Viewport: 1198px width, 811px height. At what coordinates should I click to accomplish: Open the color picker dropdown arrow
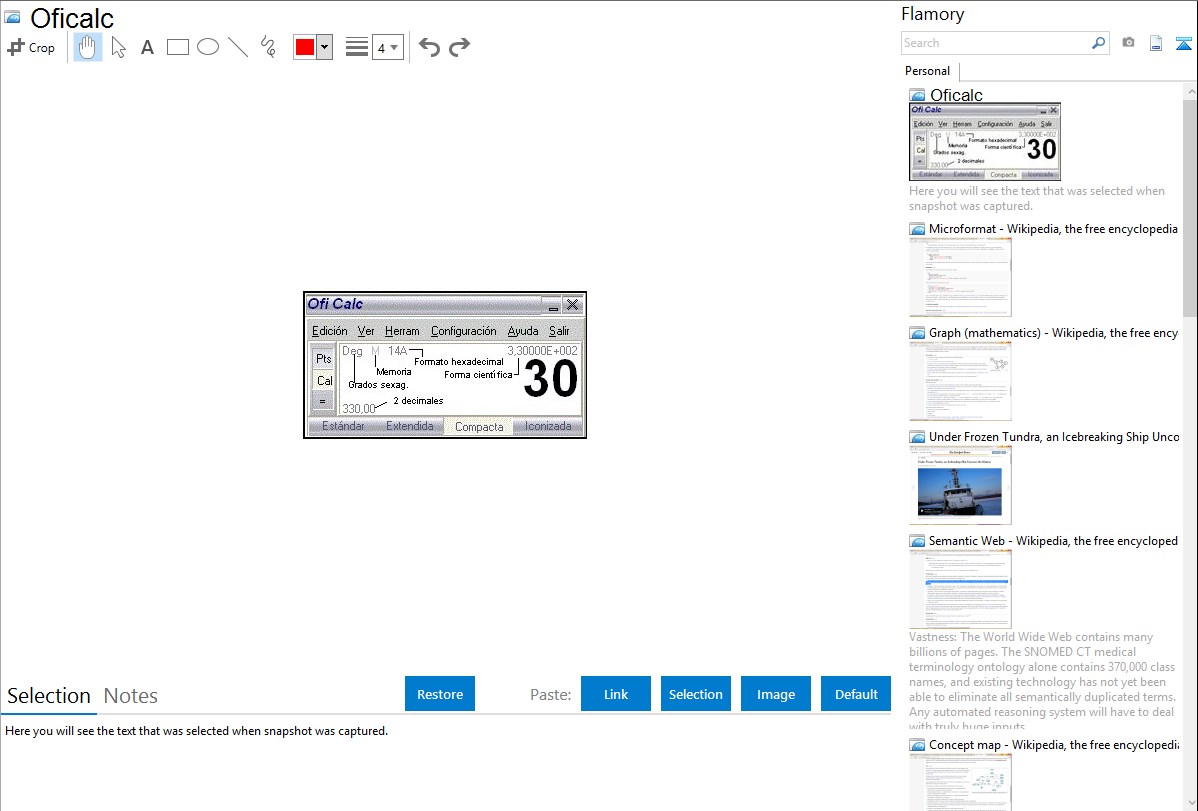click(324, 47)
